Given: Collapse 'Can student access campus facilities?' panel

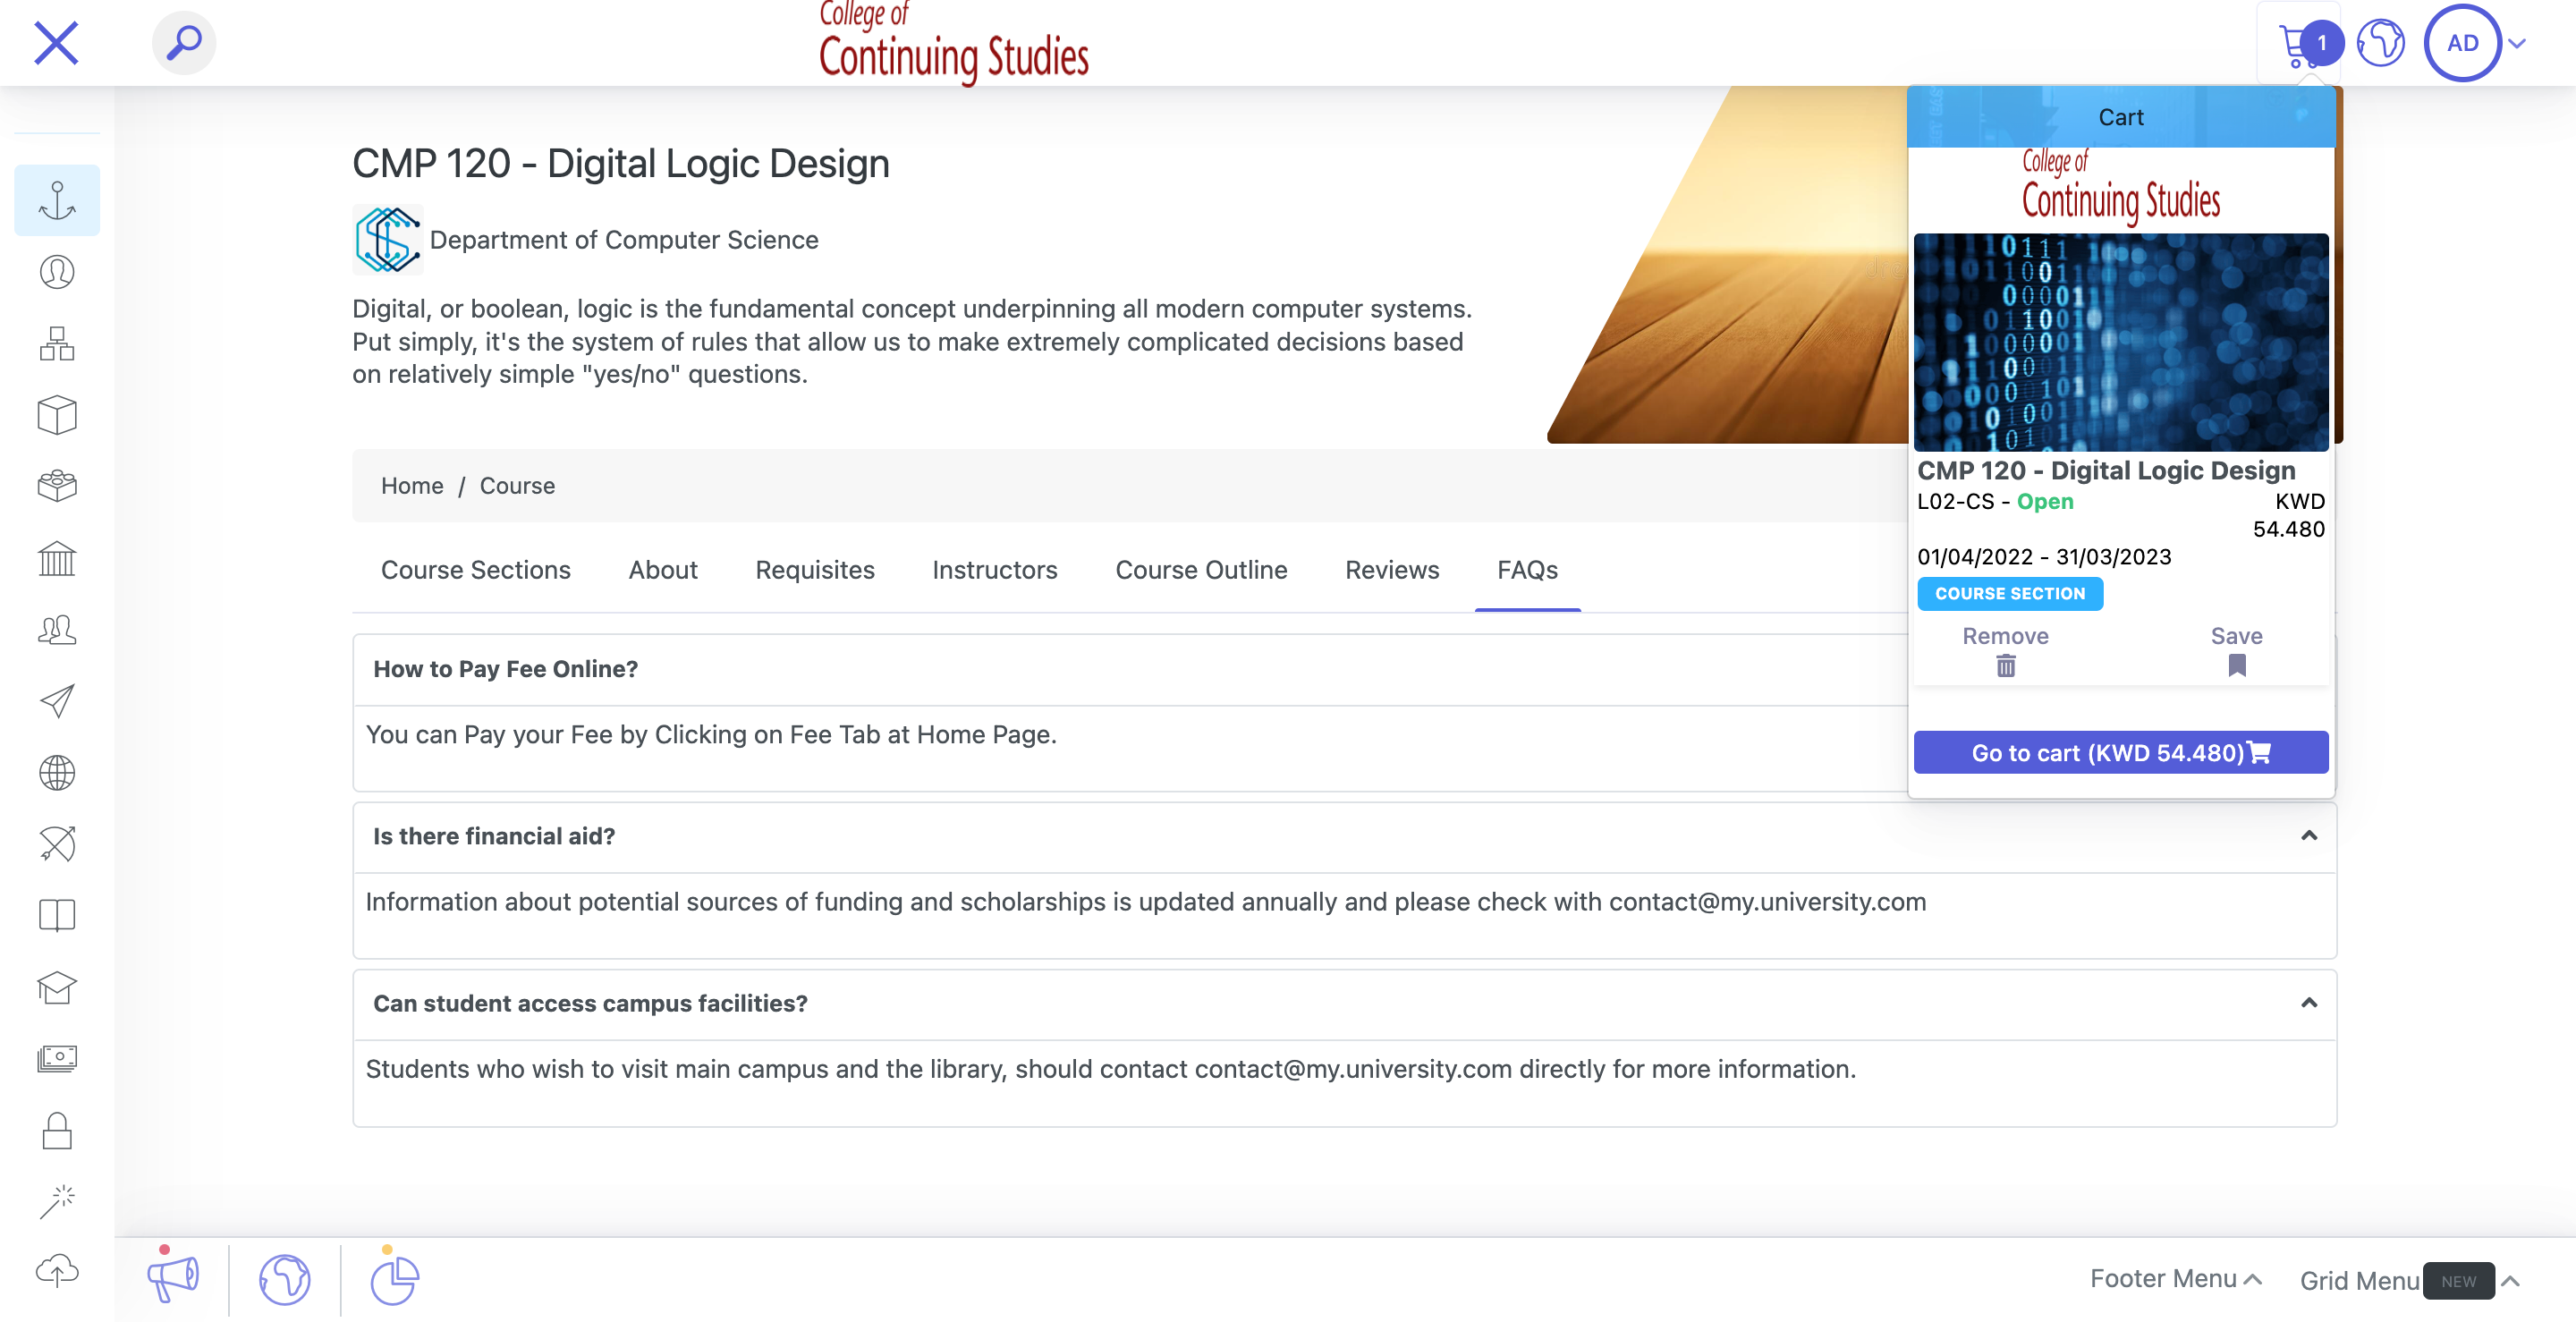Looking at the screenshot, I should tap(2308, 1003).
